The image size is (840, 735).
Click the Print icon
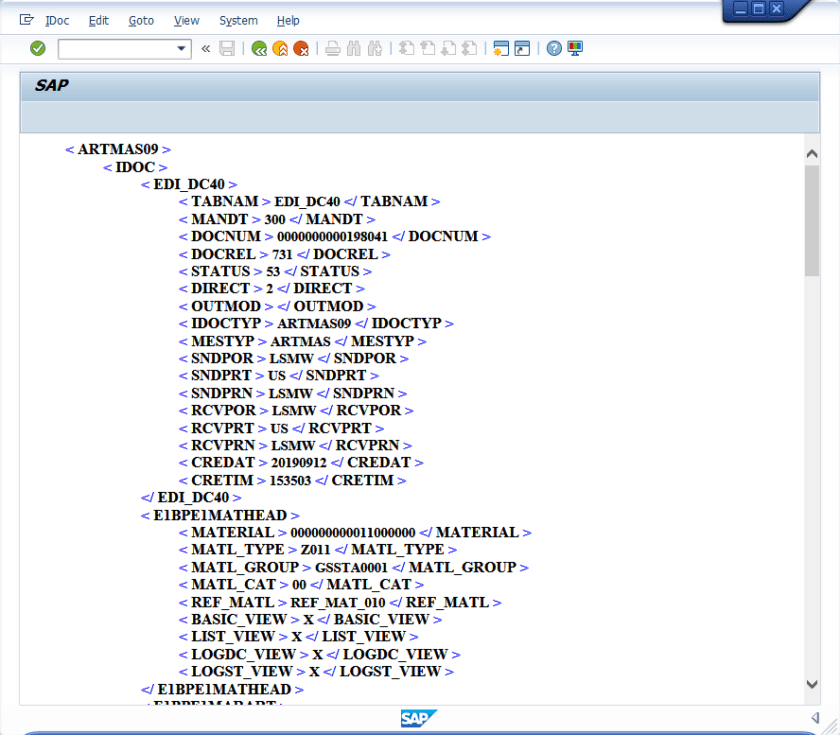click(332, 47)
